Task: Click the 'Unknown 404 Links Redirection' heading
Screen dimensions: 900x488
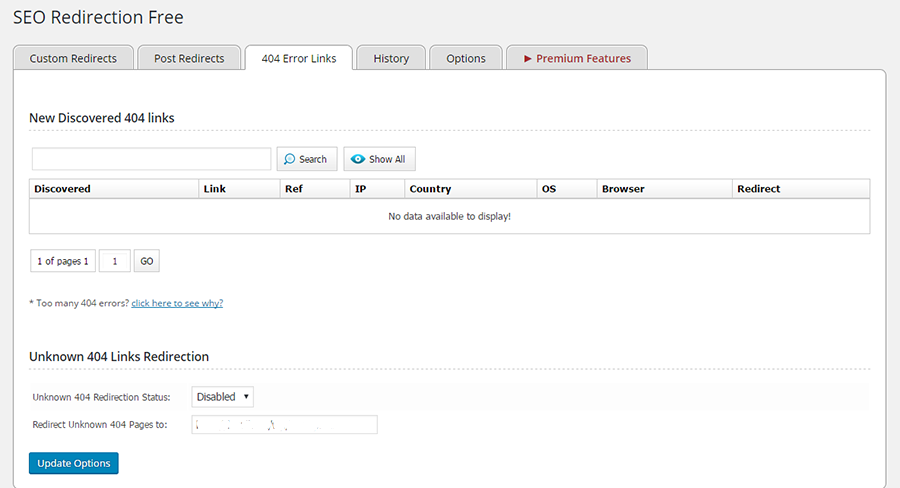Action: pos(119,357)
